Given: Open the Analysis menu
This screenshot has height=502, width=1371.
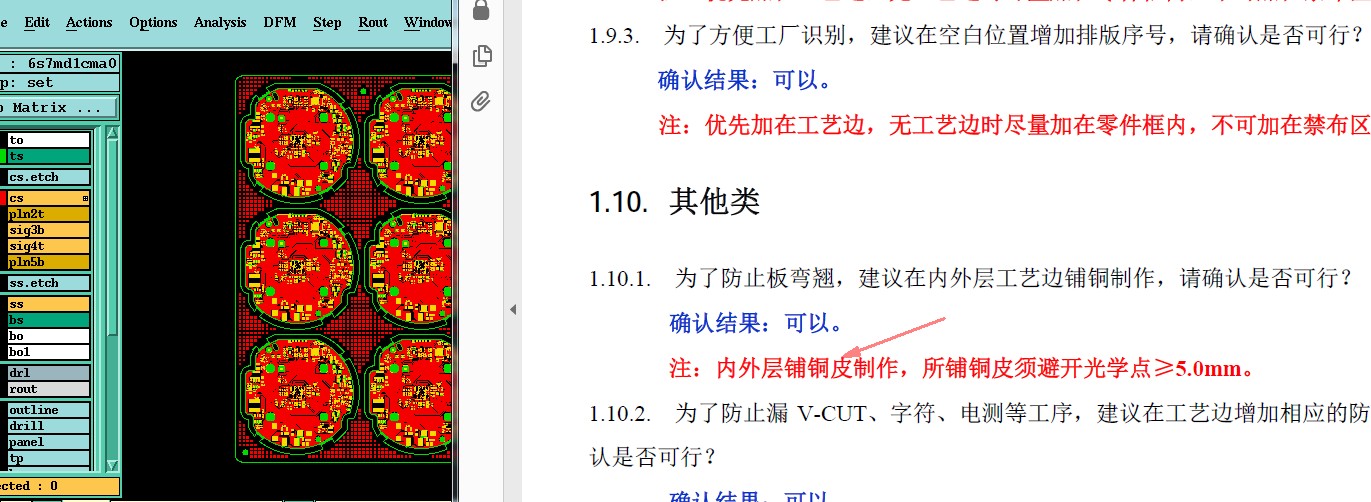Looking at the screenshot, I should coord(220,22).
